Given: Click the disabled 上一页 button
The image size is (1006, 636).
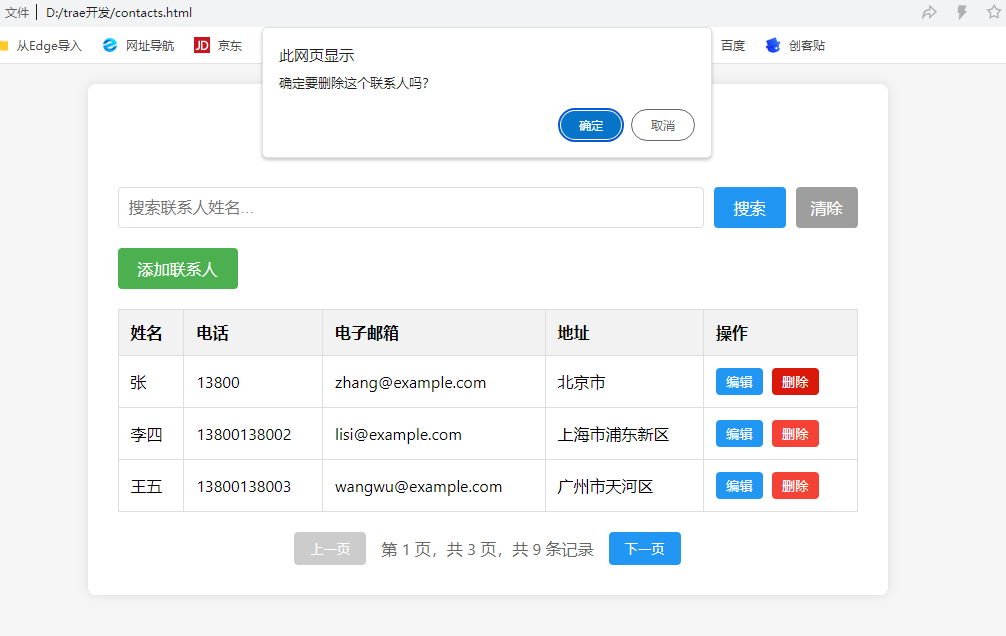Looking at the screenshot, I should (x=330, y=549).
